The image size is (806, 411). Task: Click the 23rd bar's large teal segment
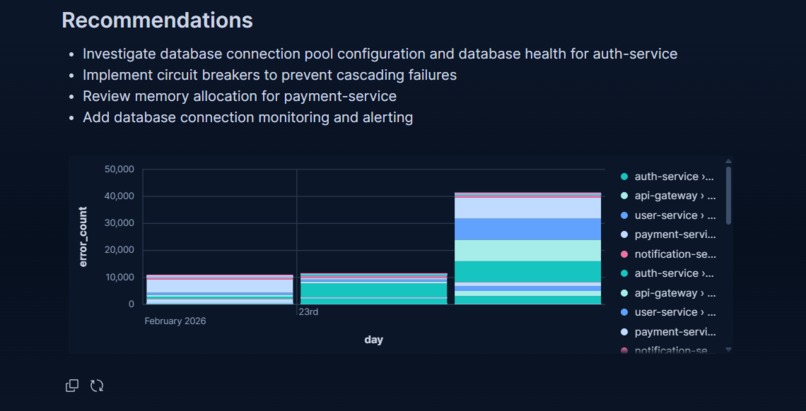point(374,290)
